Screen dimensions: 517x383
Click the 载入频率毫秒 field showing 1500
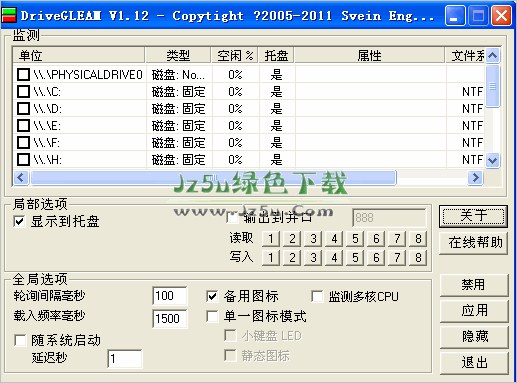170,319
